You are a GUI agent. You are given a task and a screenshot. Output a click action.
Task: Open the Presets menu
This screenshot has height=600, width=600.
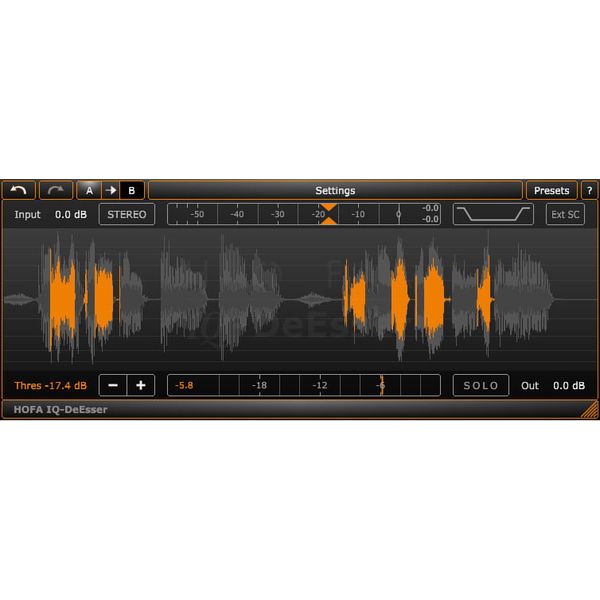tap(551, 190)
